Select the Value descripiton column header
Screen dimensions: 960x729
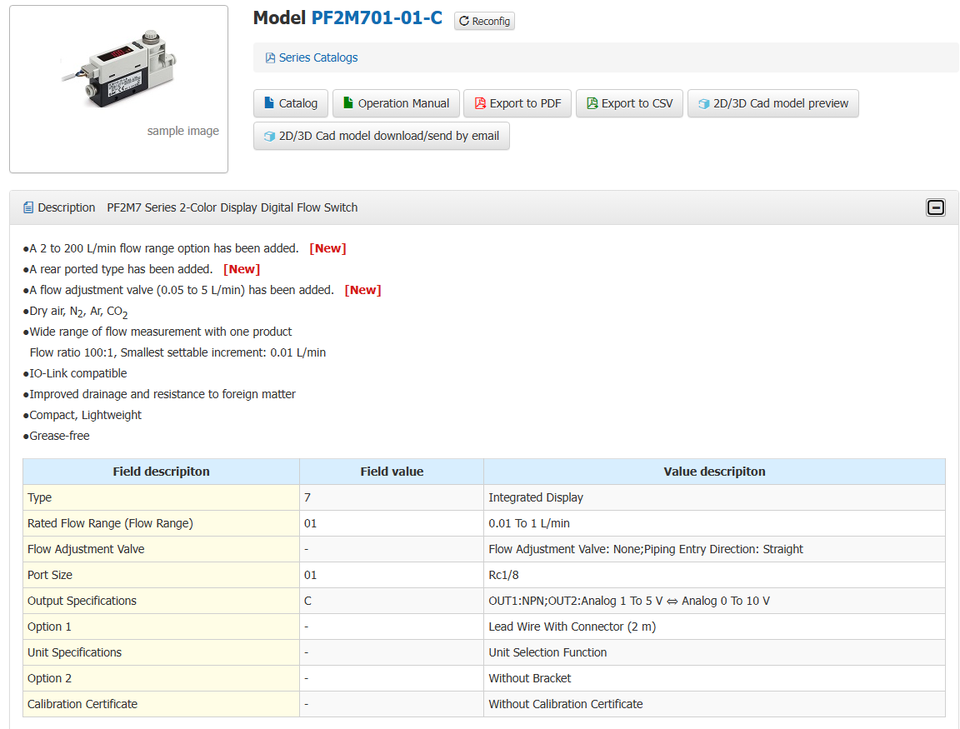point(714,472)
